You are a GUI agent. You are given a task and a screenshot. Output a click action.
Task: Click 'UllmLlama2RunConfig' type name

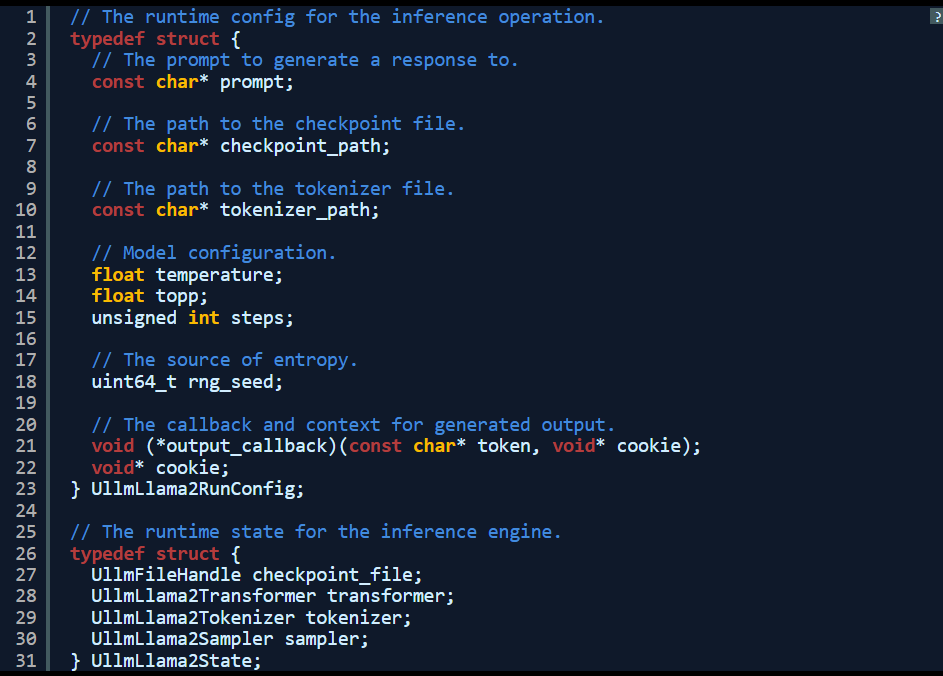click(x=192, y=489)
